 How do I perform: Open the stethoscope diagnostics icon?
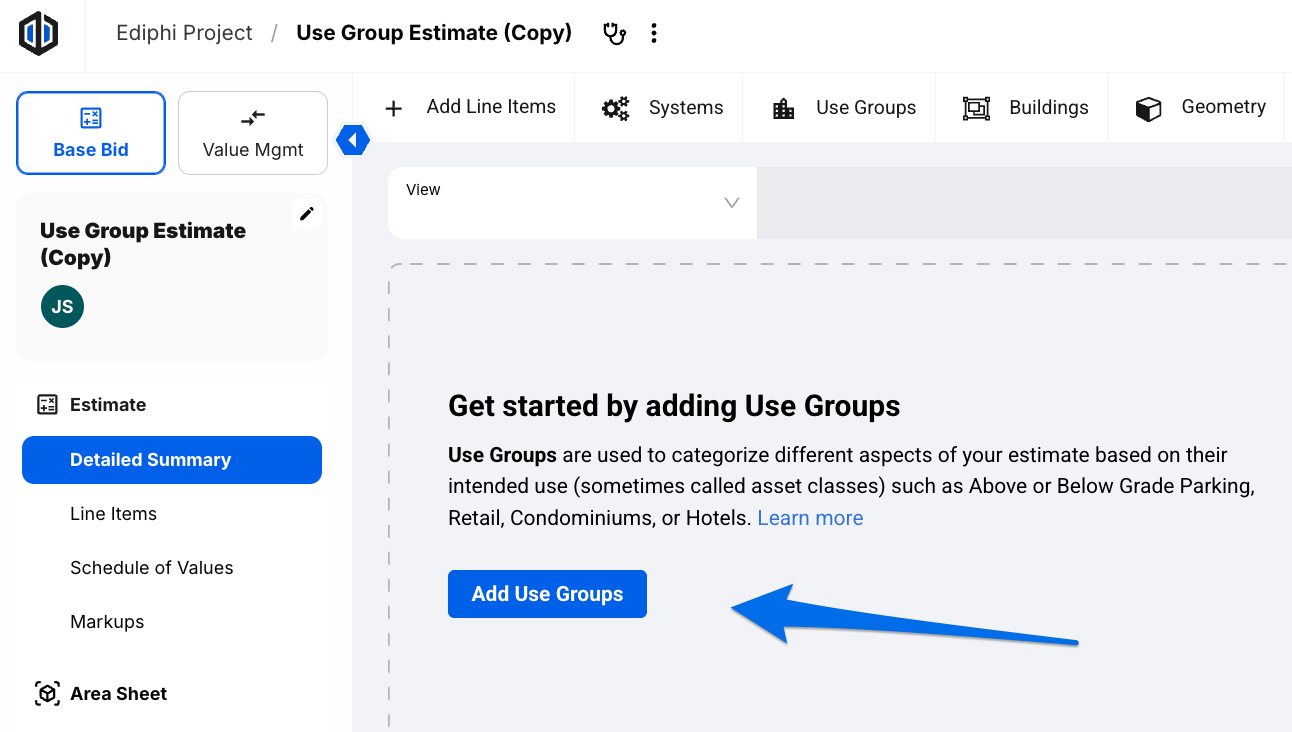614,33
